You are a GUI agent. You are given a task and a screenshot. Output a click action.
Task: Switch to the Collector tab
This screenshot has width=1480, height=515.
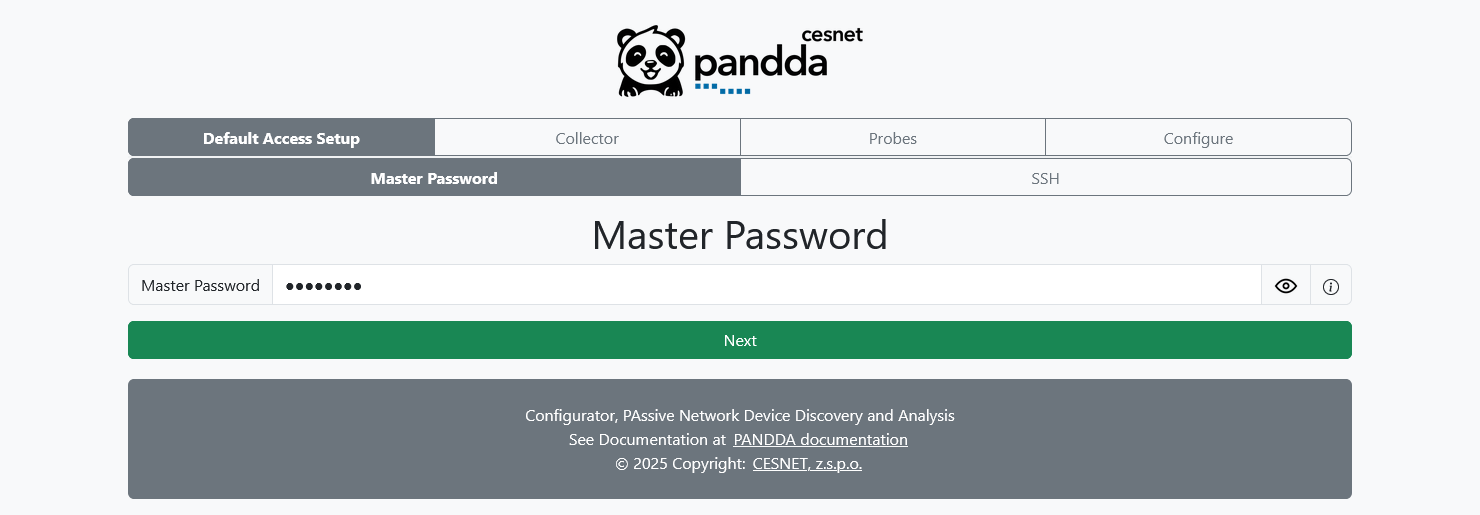(x=587, y=138)
